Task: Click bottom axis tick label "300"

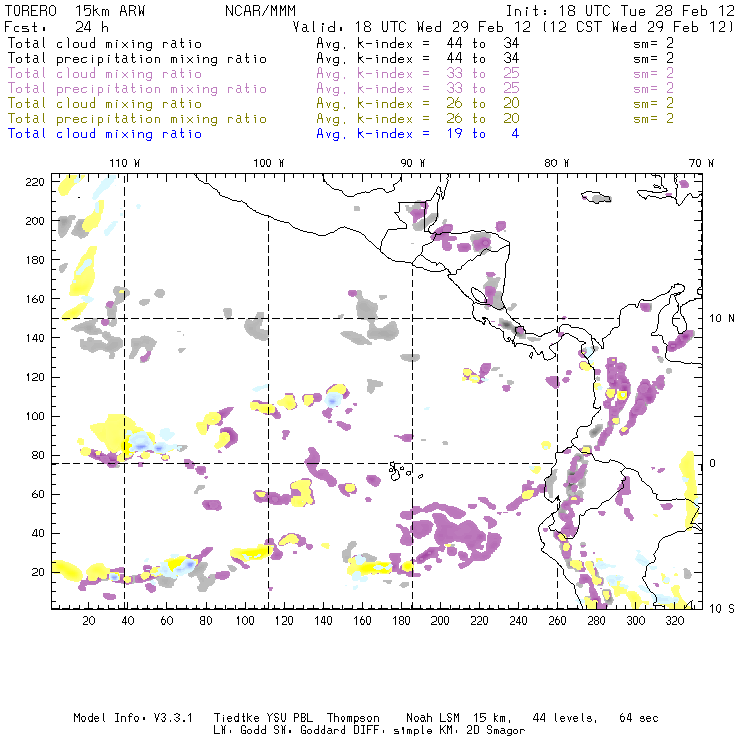Action: click(x=635, y=621)
